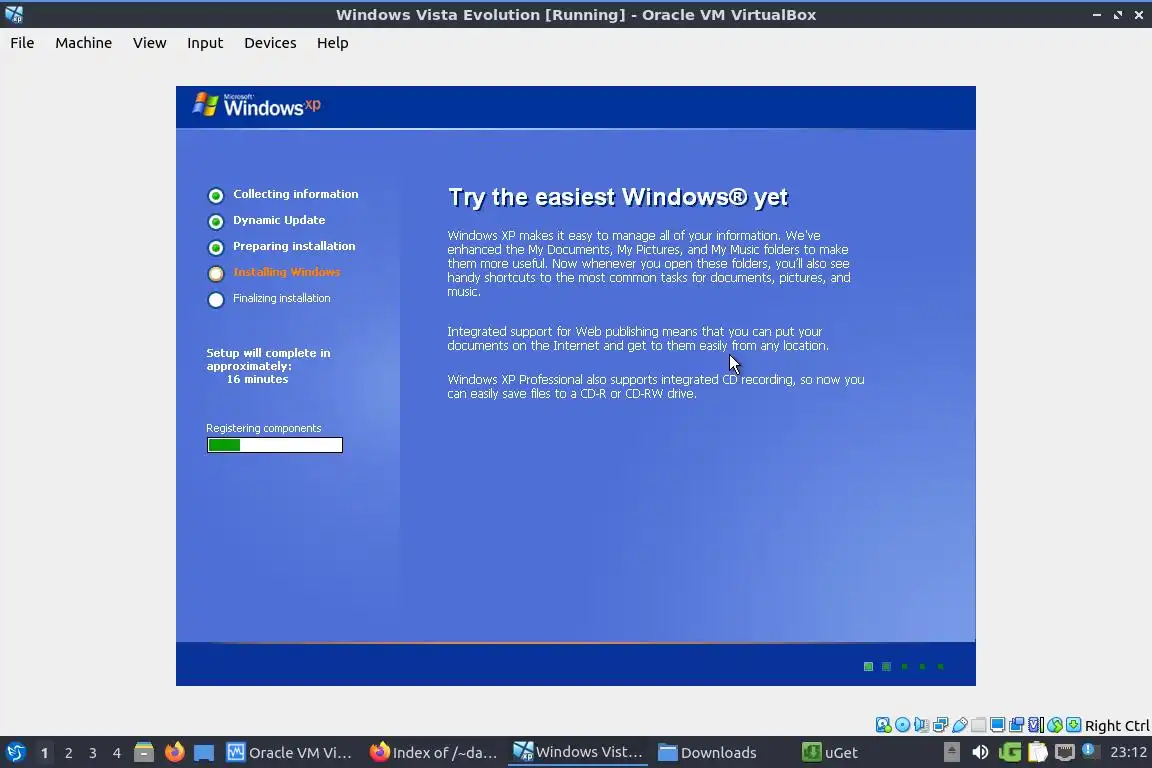Launch the file manager from the panel
The width and height of the screenshot is (1152, 768).
coord(144,753)
